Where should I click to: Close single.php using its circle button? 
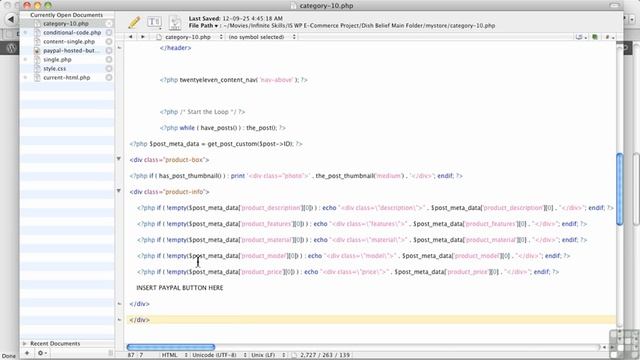click(109, 60)
